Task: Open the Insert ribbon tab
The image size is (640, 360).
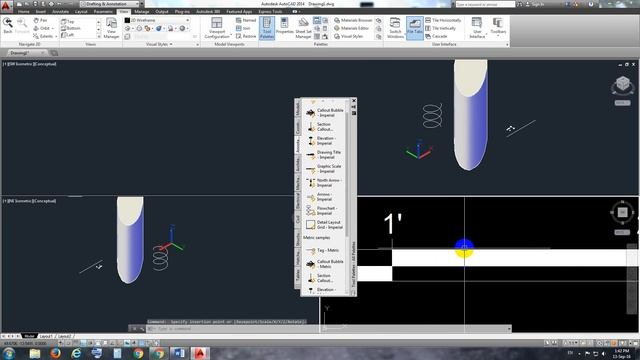Action: (40, 11)
